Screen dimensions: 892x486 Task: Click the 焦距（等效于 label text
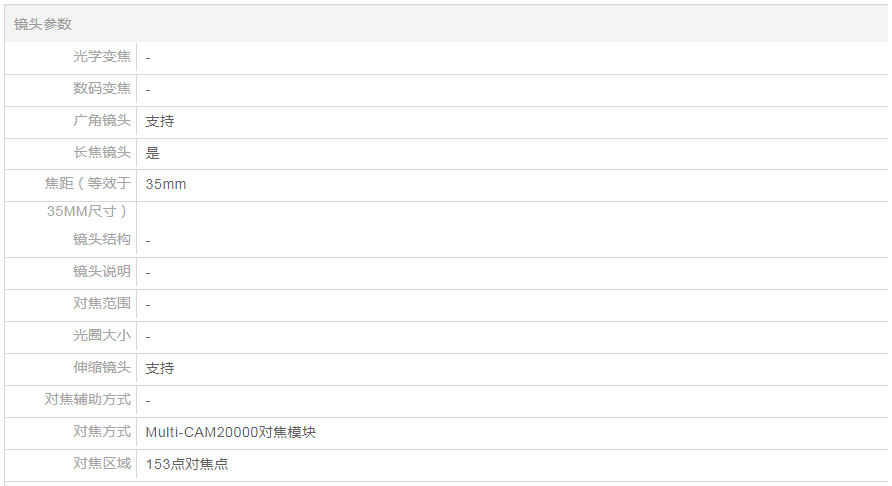pyautogui.click(x=87, y=184)
